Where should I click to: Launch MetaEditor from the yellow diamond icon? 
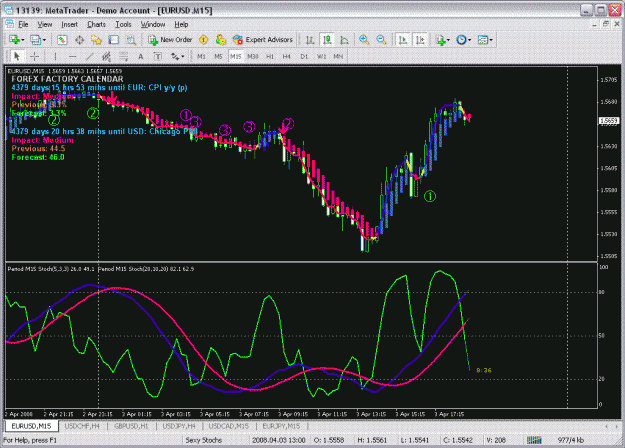(x=204, y=40)
